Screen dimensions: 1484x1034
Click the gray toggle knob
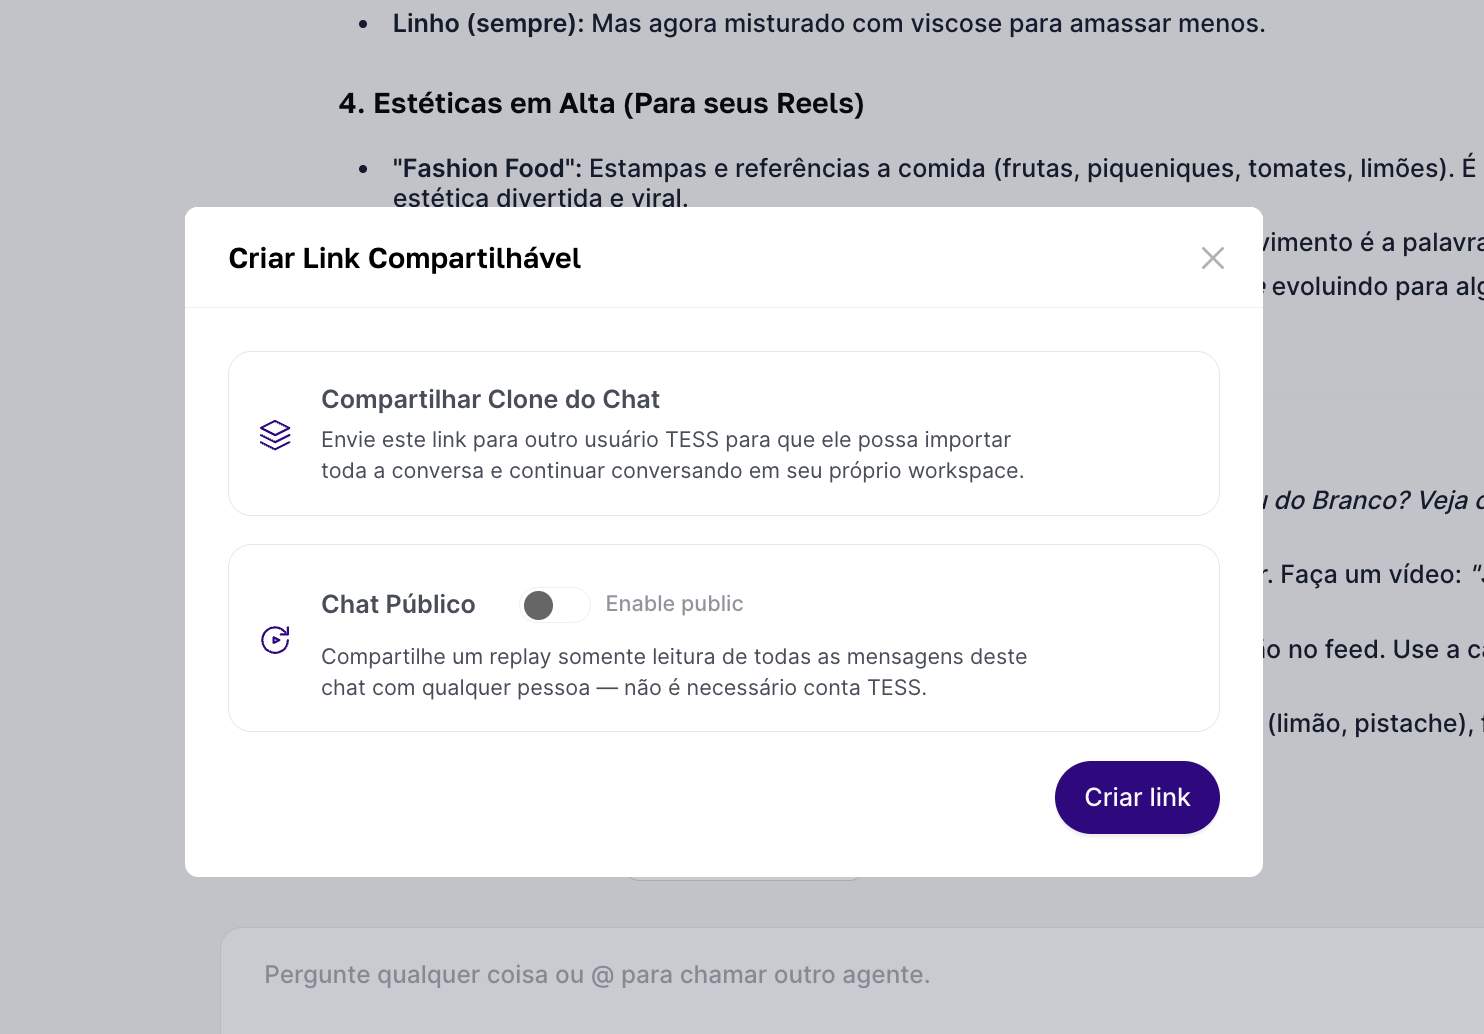(x=540, y=604)
